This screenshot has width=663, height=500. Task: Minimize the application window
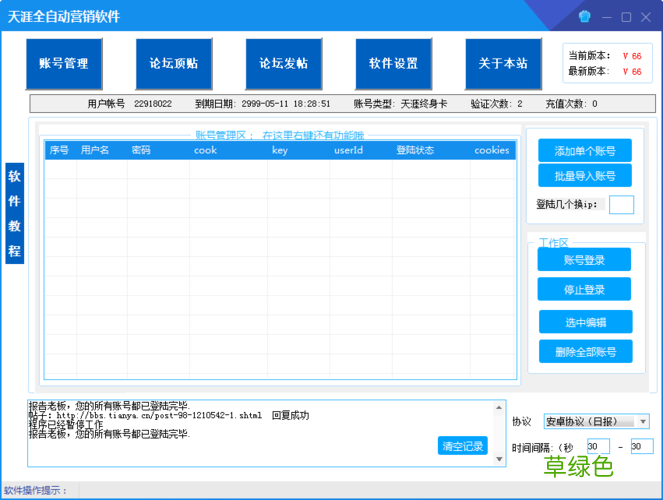point(607,17)
